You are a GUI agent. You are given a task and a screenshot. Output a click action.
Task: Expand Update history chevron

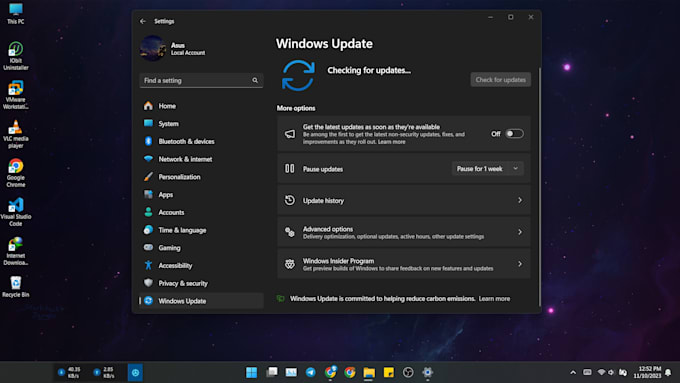coord(520,200)
